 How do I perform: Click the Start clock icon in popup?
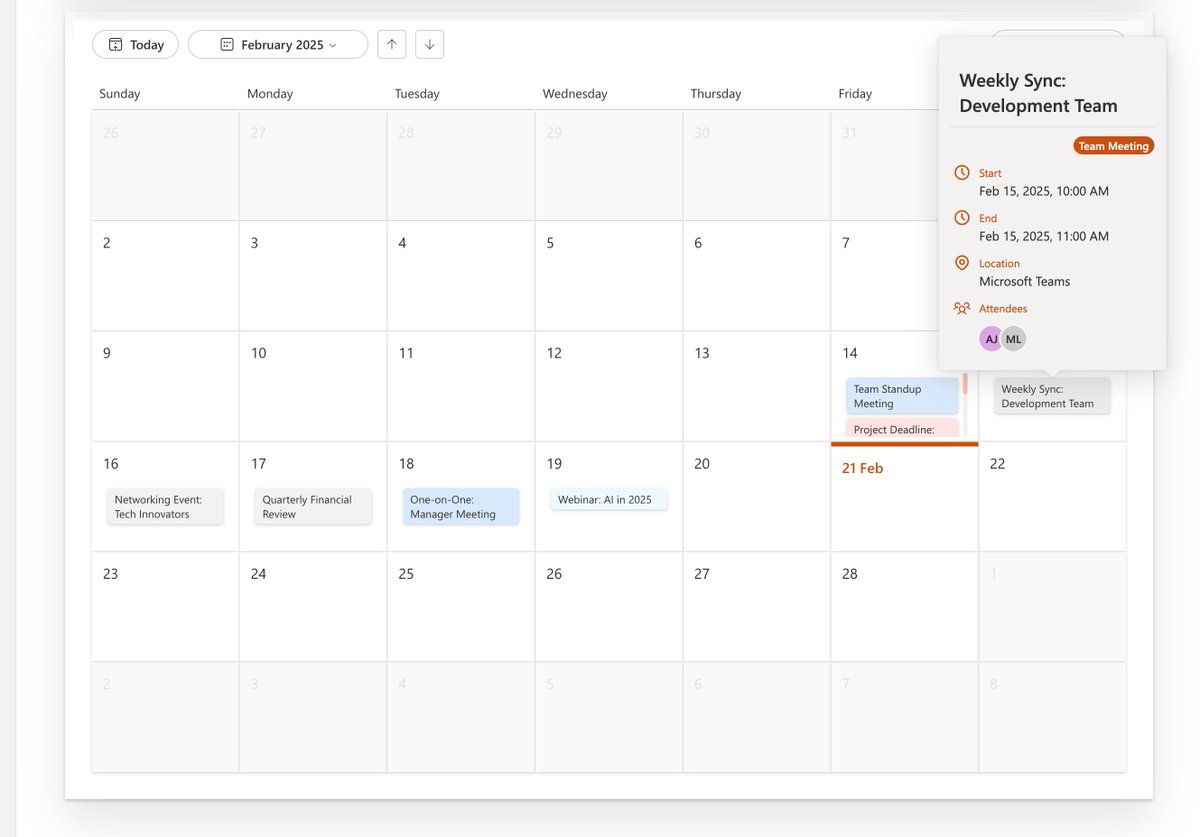coord(962,173)
